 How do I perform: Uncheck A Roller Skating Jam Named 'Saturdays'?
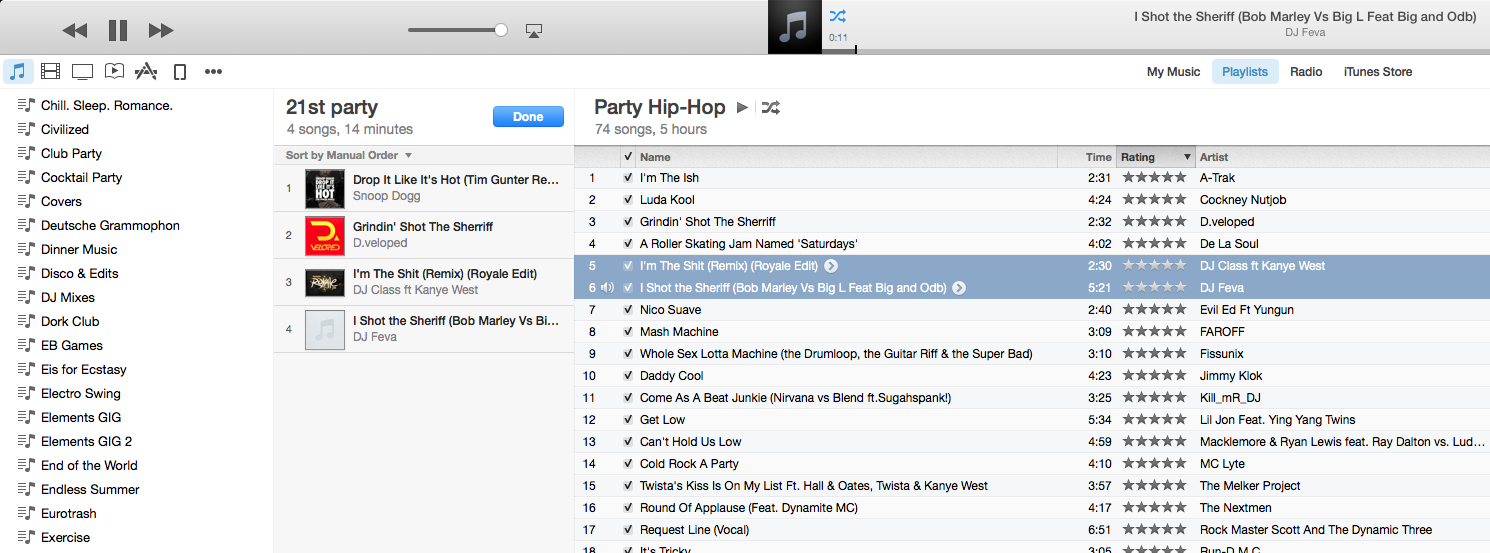coord(628,244)
